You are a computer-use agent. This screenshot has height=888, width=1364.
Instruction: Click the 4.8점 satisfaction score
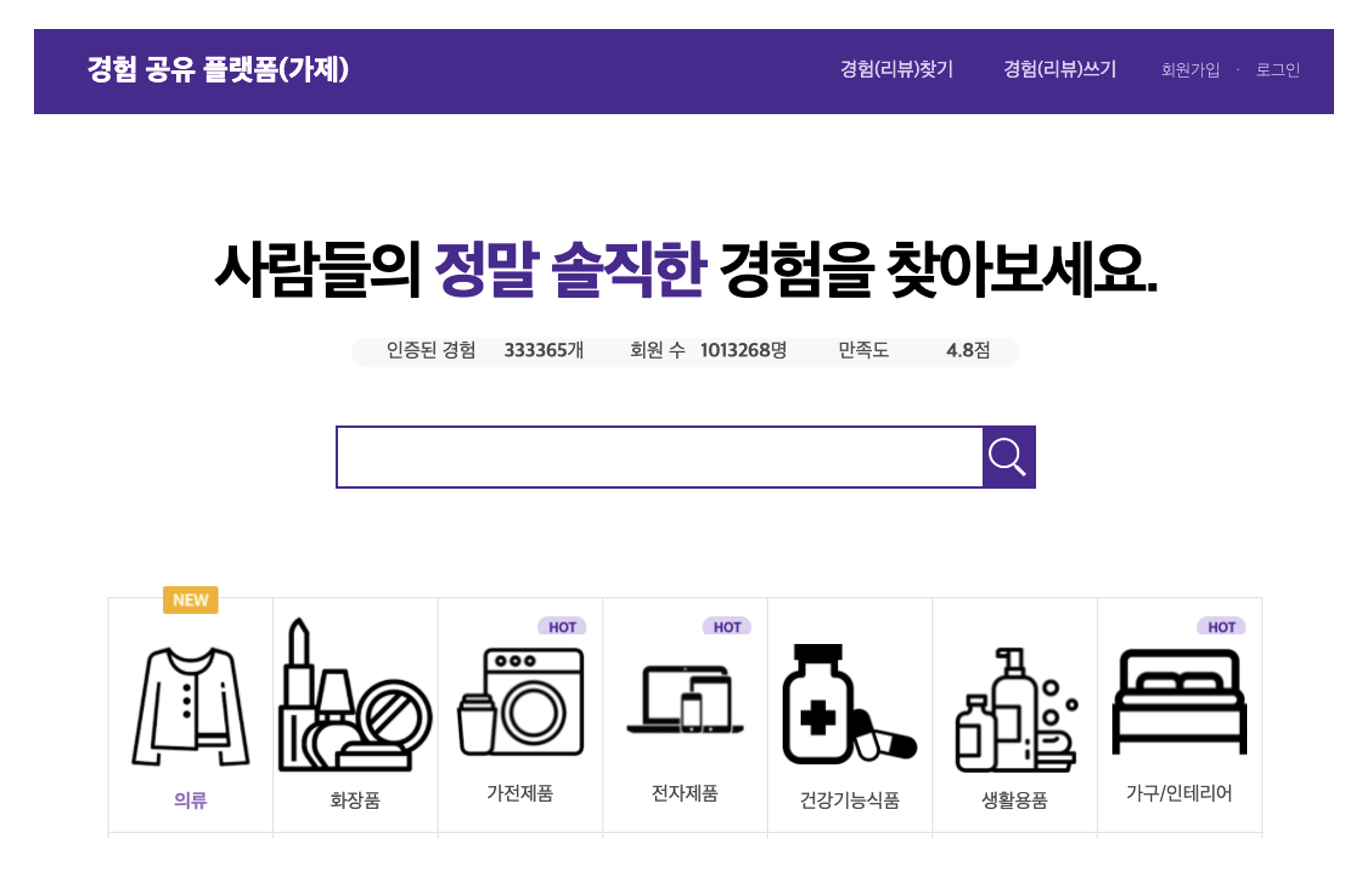coord(968,351)
